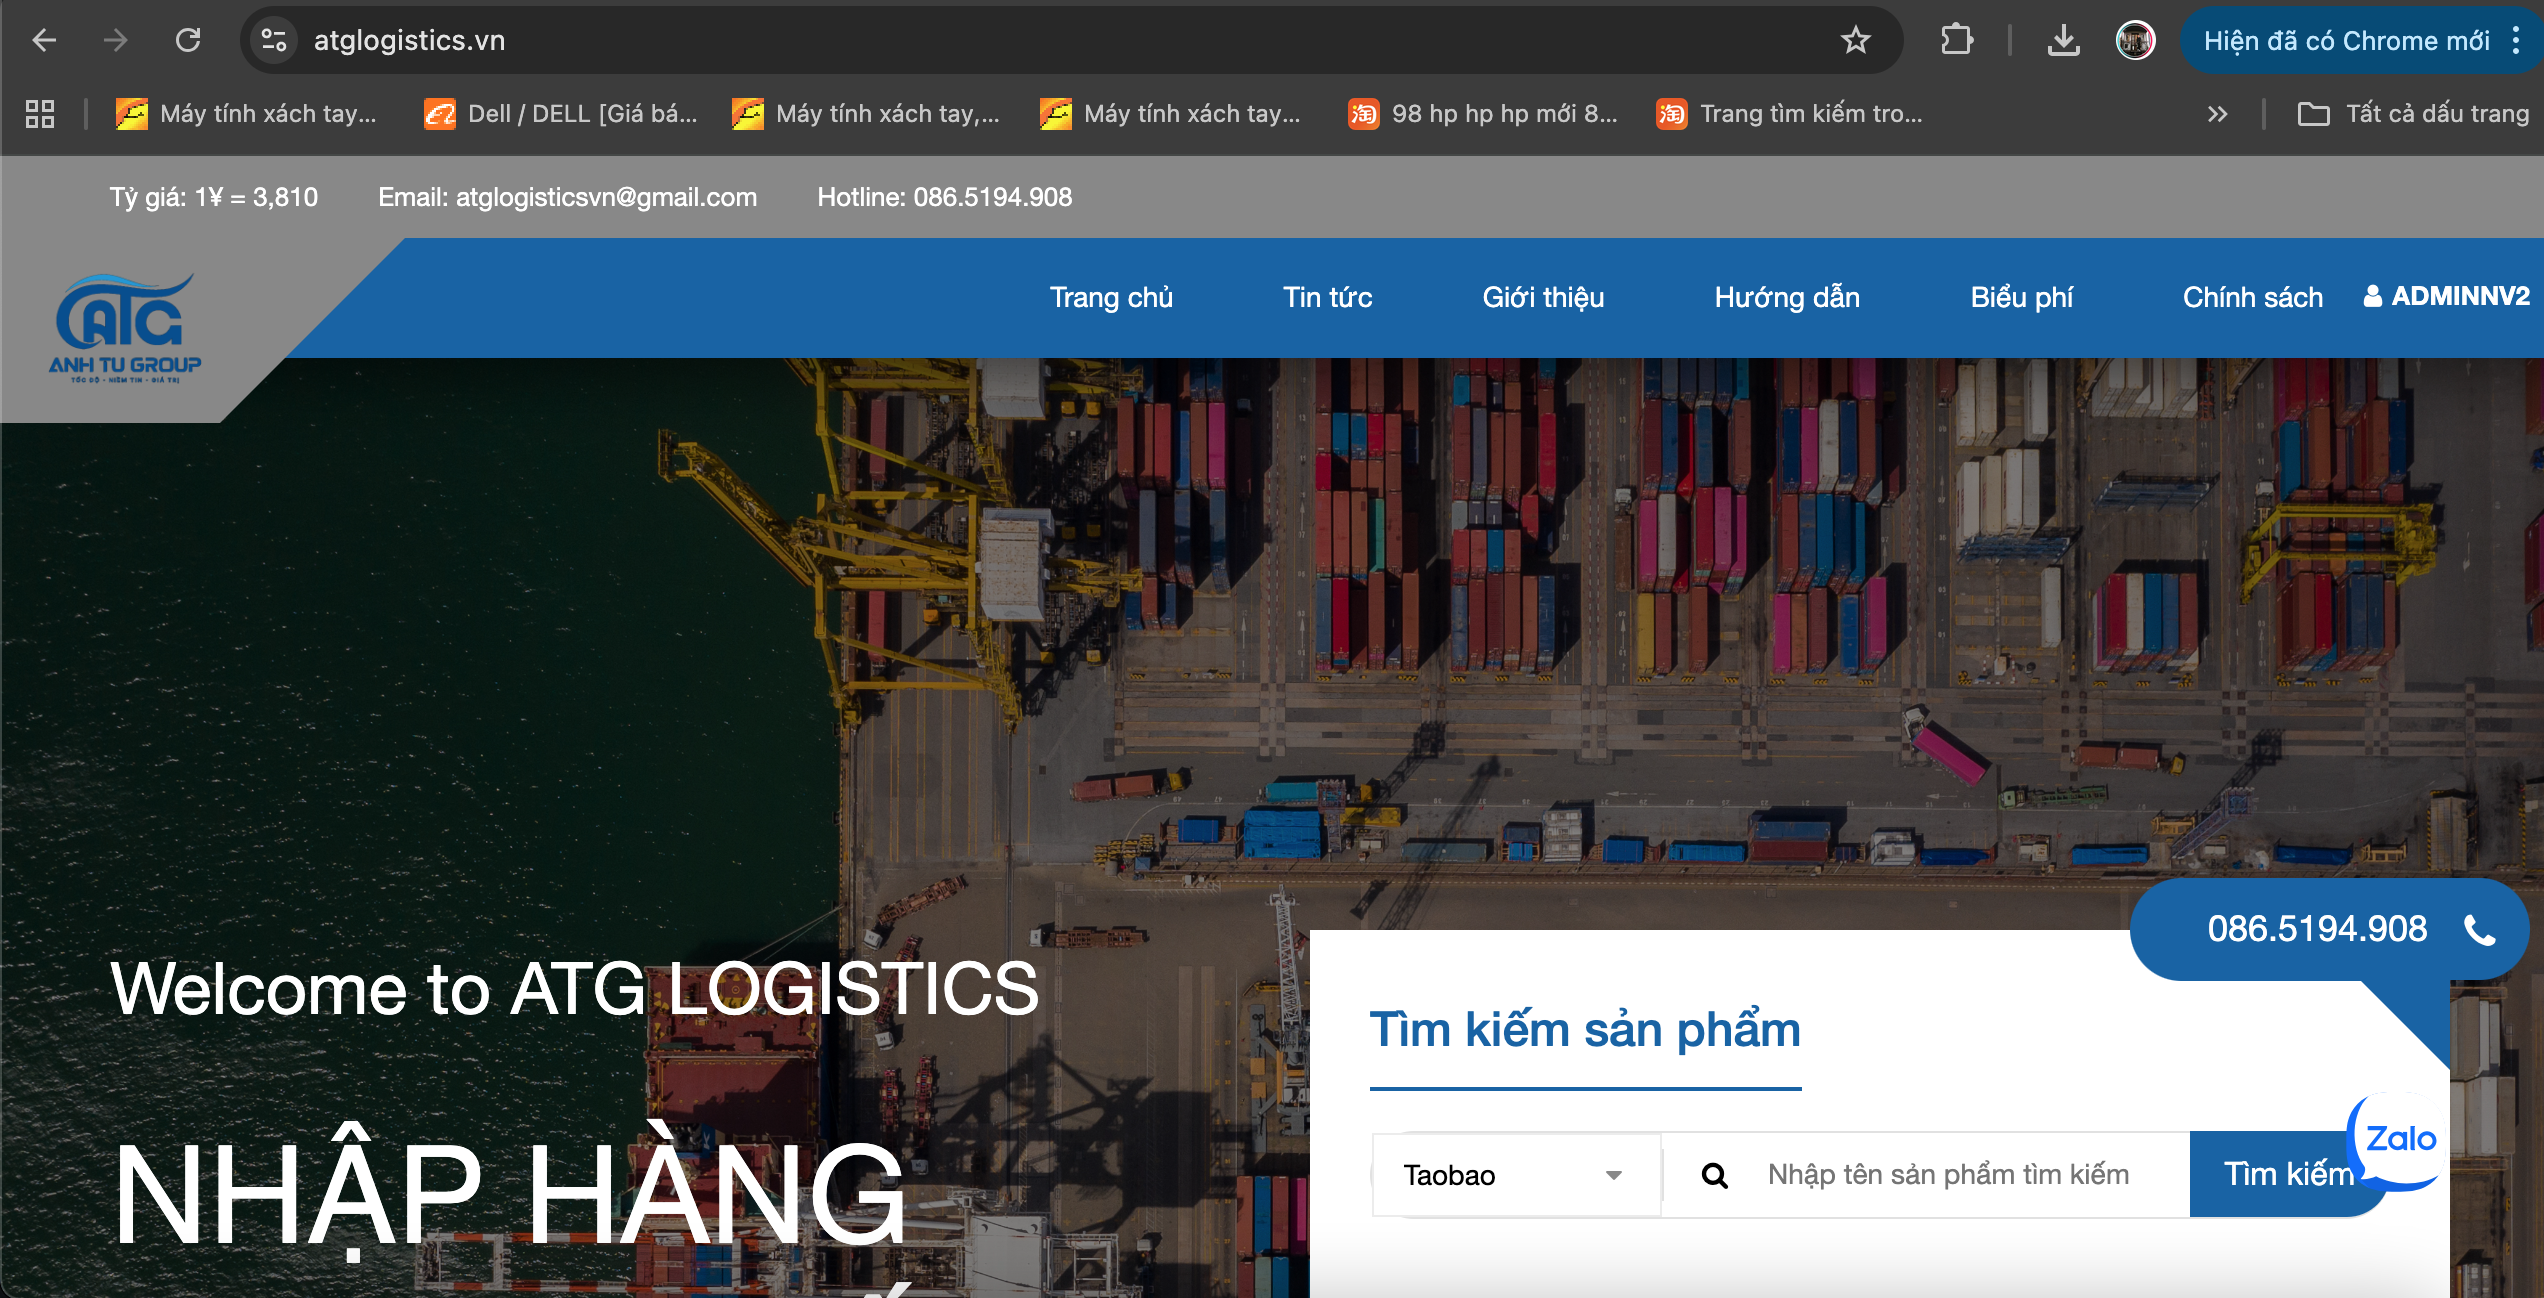Viewport: 2544px width, 1298px height.
Task: Open site information icon in address bar
Action: coord(274,40)
